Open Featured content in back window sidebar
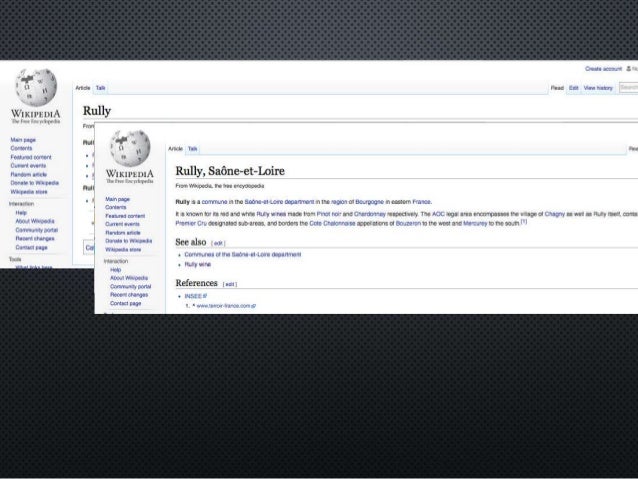This screenshot has width=638, height=479. [x=31, y=157]
